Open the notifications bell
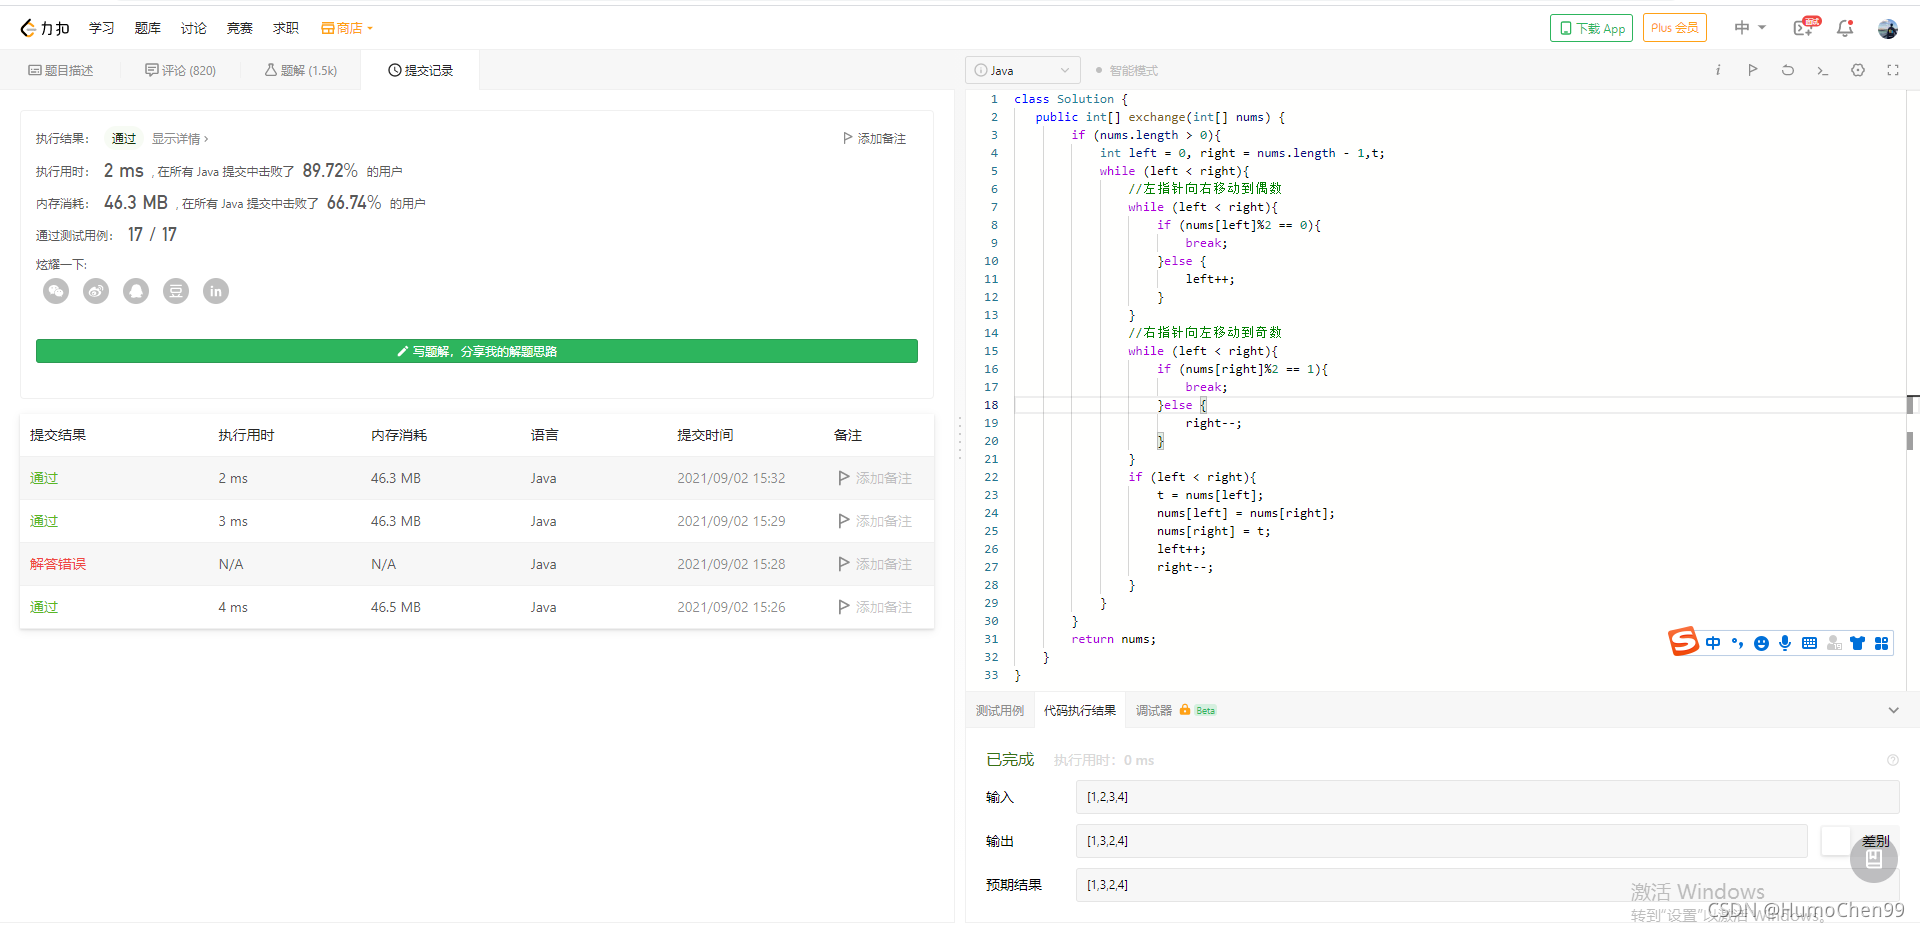Image resolution: width=1920 pixels, height=928 pixels. coord(1845,28)
